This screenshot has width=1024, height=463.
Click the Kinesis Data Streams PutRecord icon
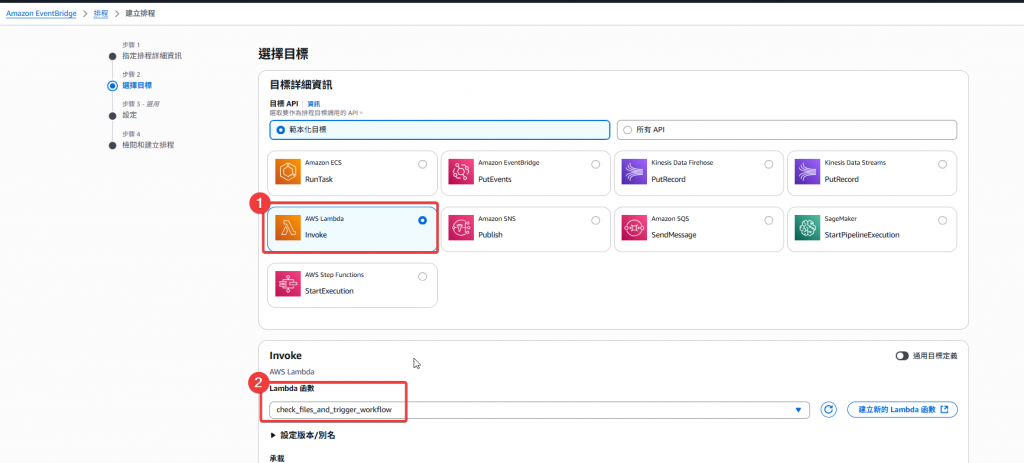(x=808, y=172)
